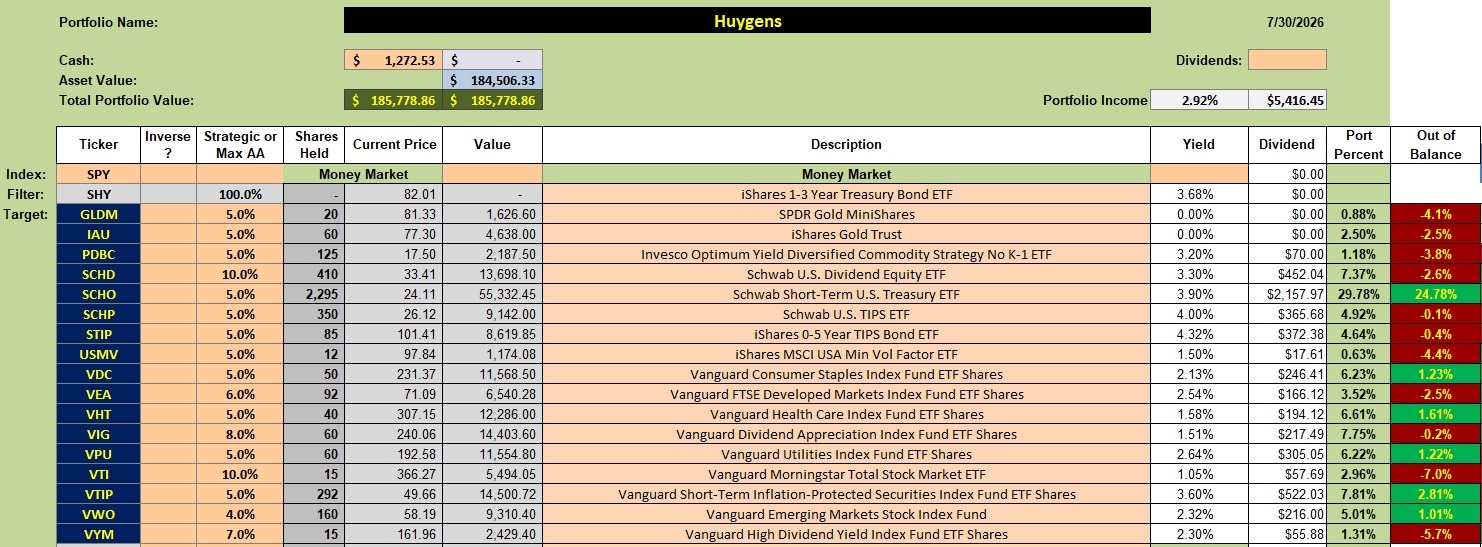
Task: Select the VDC ticker cell
Action: click(x=98, y=374)
